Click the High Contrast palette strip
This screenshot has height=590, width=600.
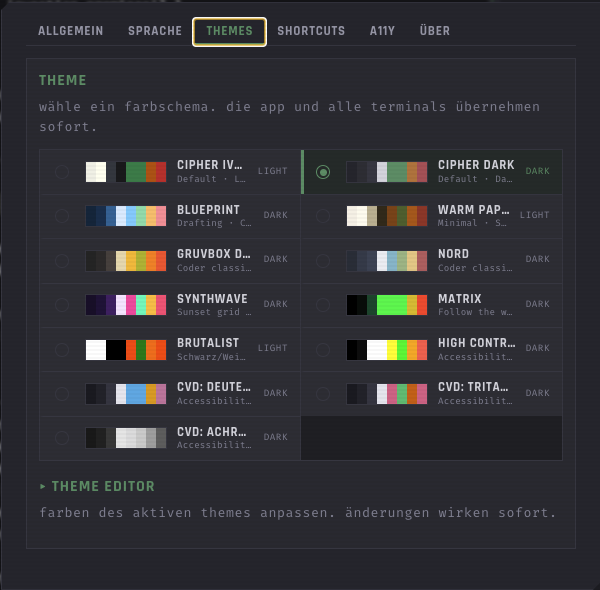pos(387,349)
